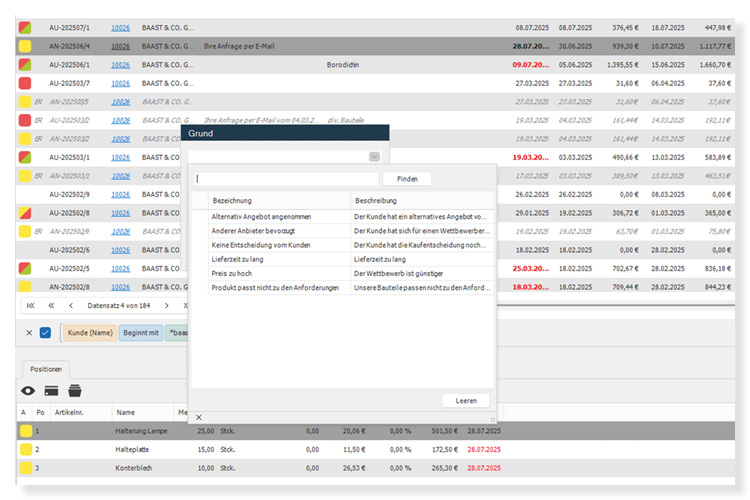Go to next record arrow

click(x=166, y=305)
